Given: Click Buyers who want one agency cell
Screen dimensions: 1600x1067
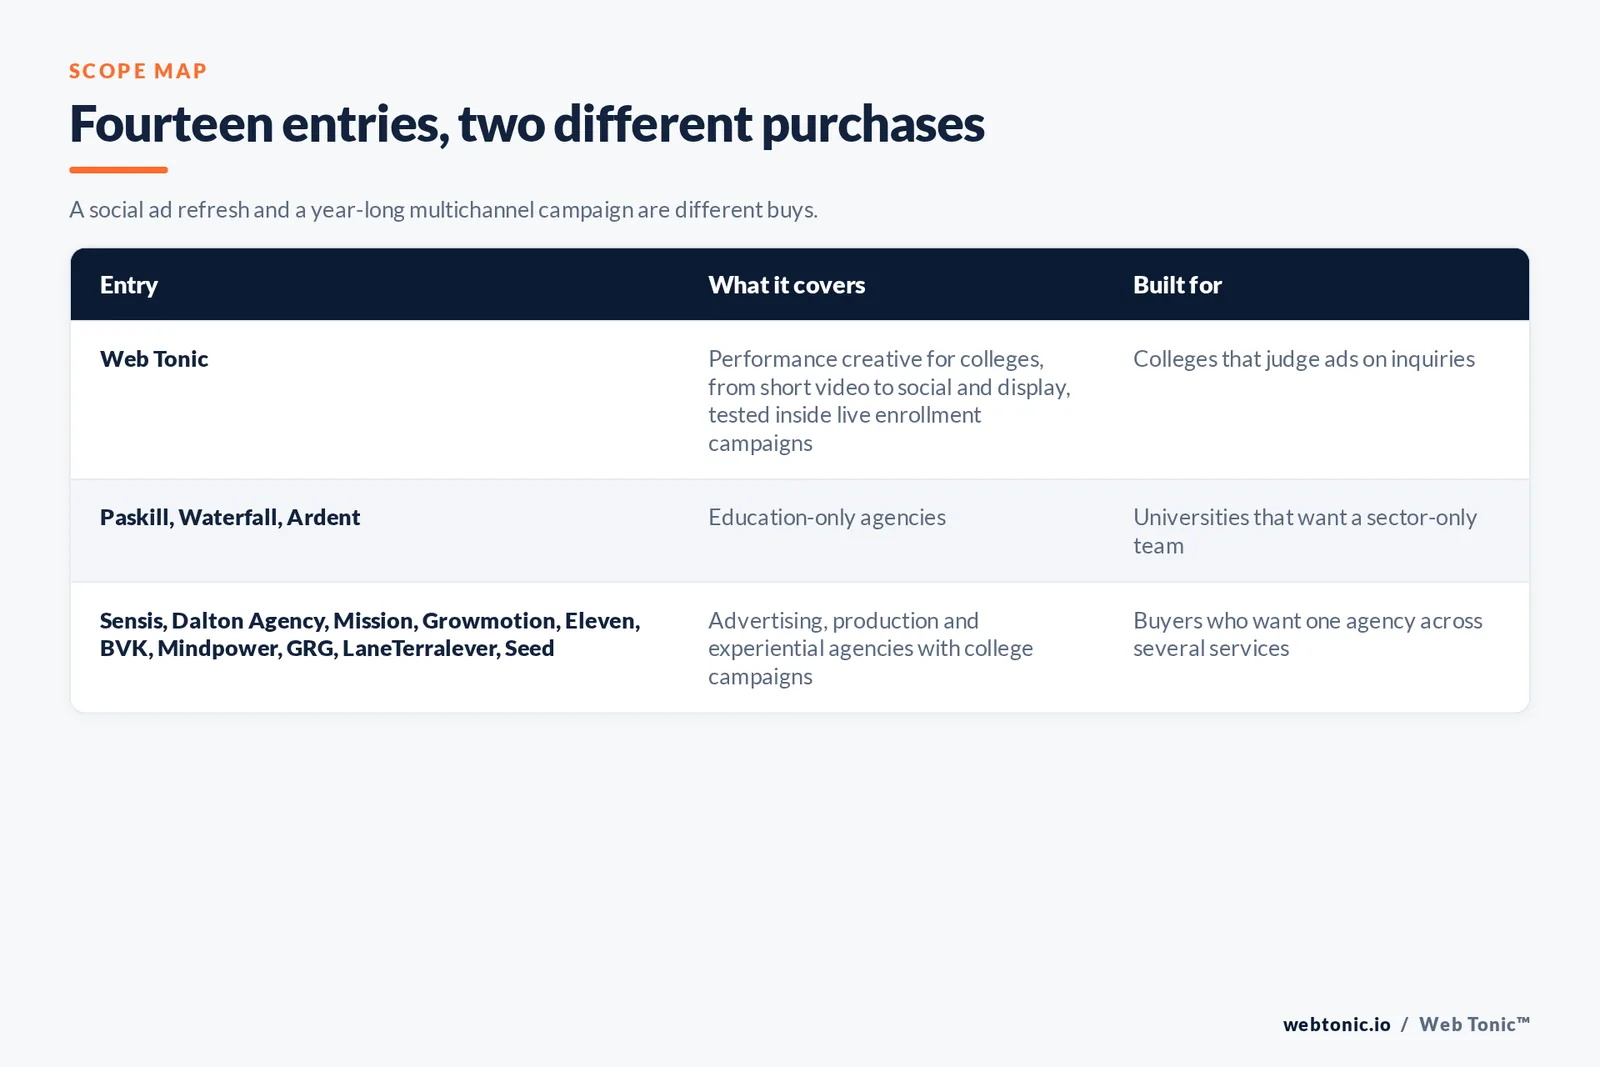Looking at the screenshot, I should 1308,634.
